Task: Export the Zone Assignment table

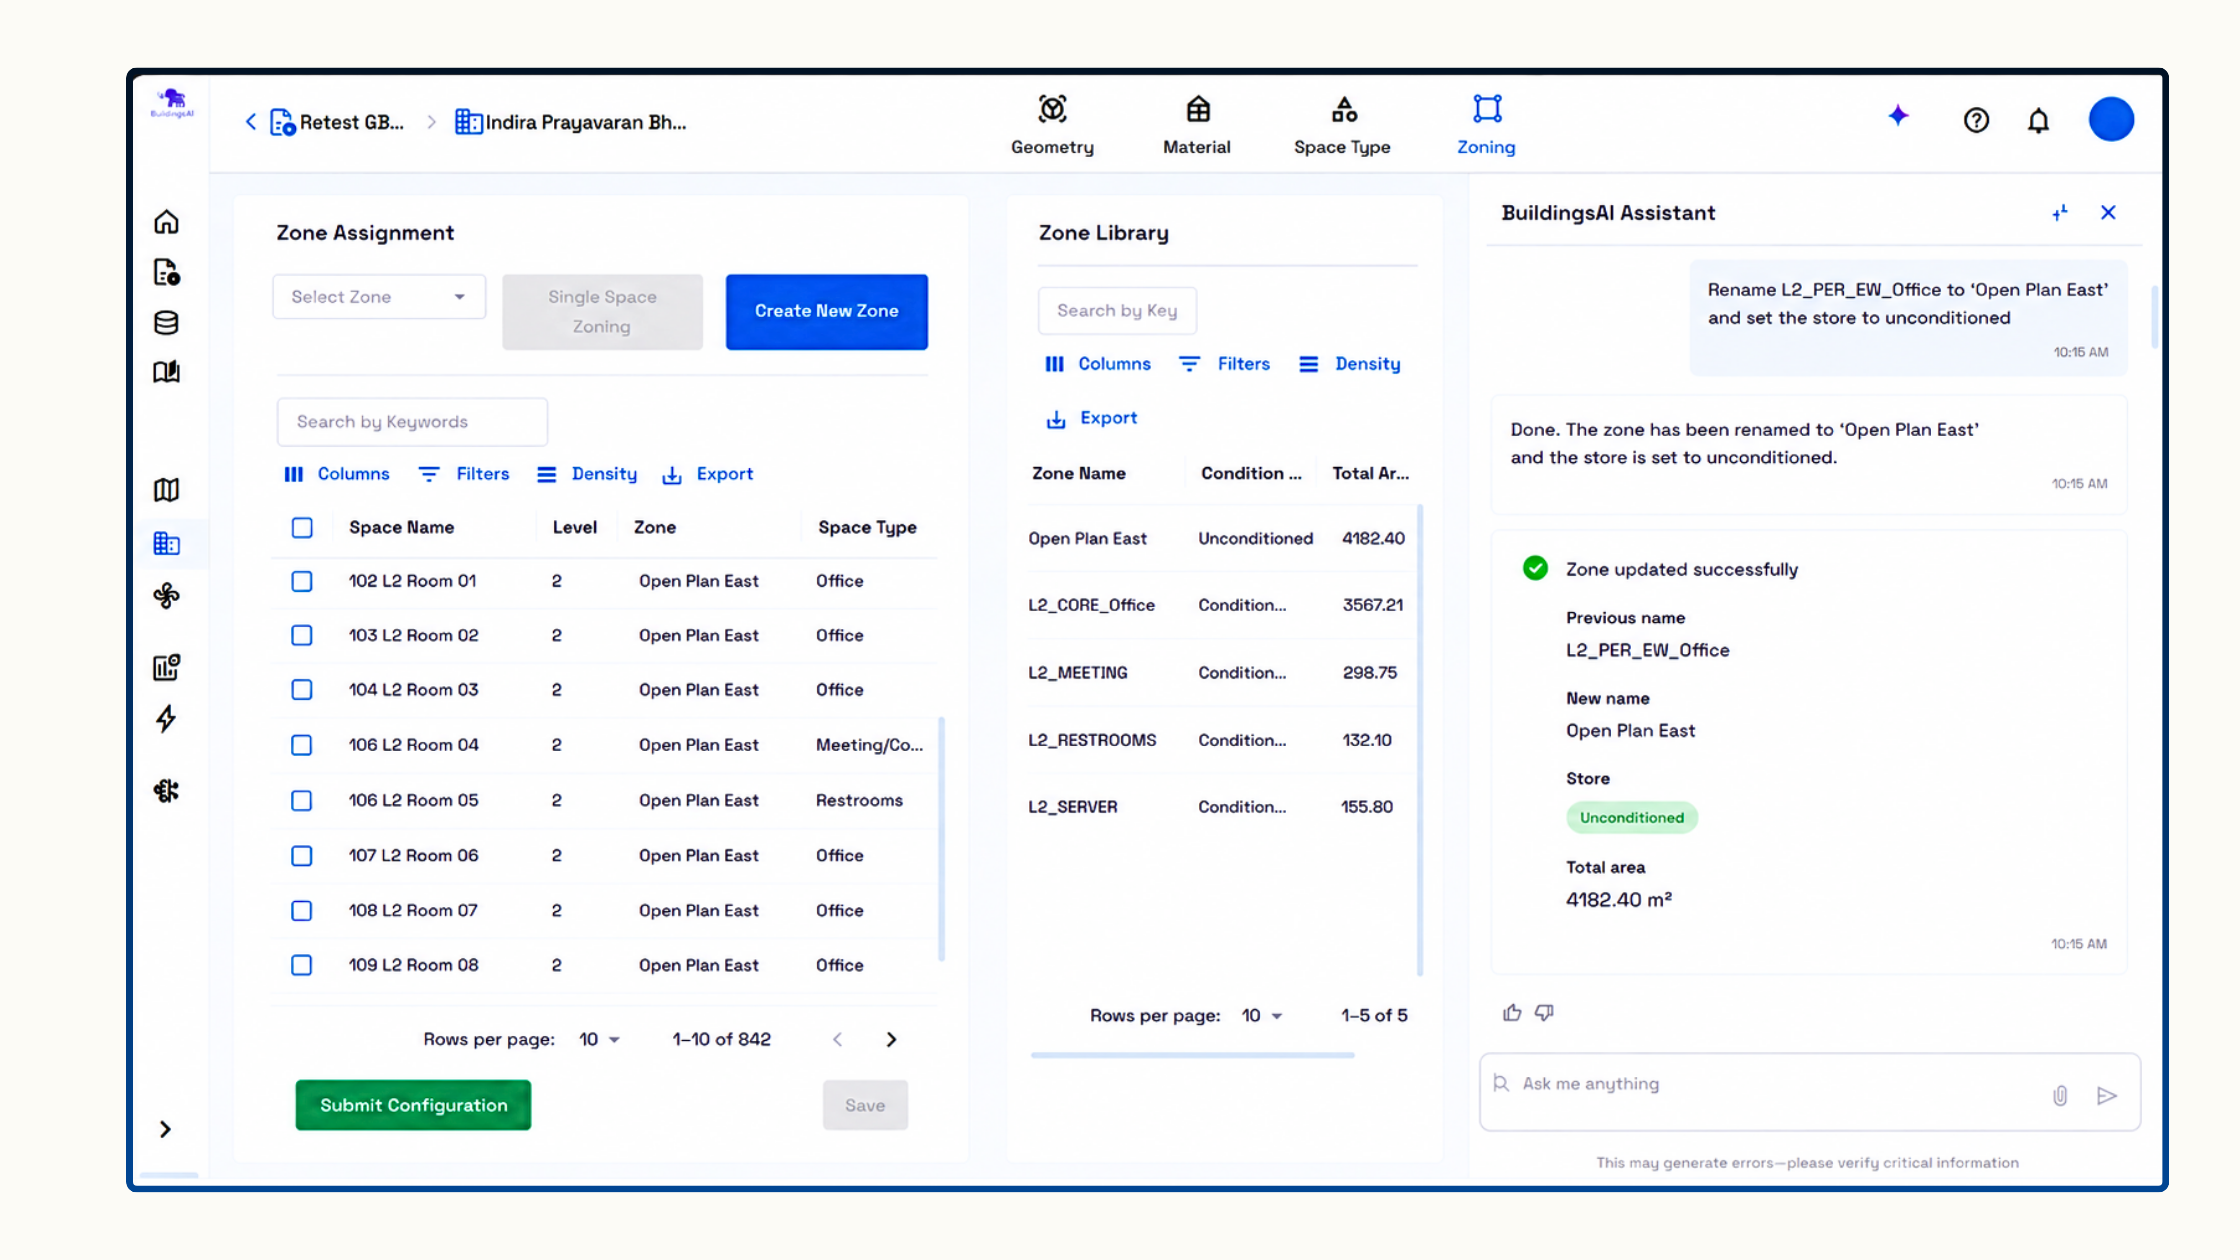Action: (x=708, y=474)
